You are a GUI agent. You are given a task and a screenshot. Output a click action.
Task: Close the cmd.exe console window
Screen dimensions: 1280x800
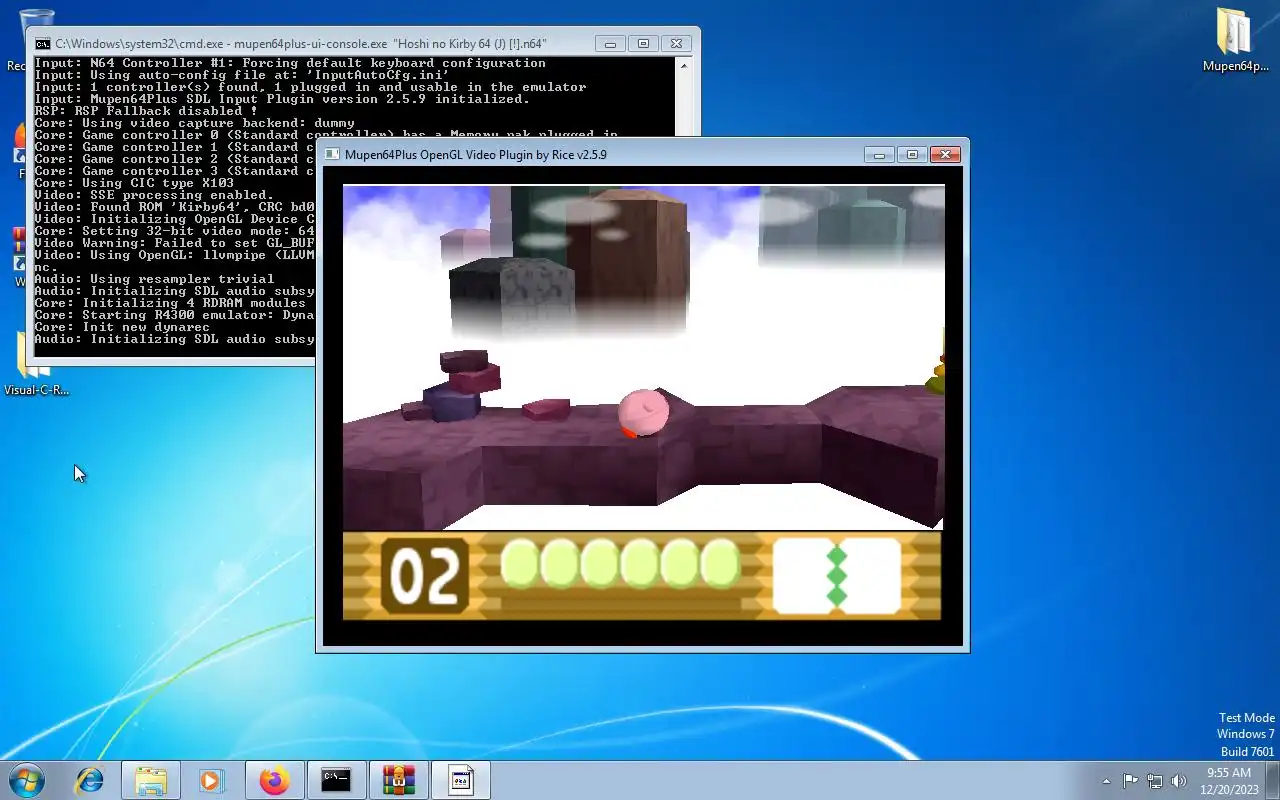pyautogui.click(x=677, y=44)
